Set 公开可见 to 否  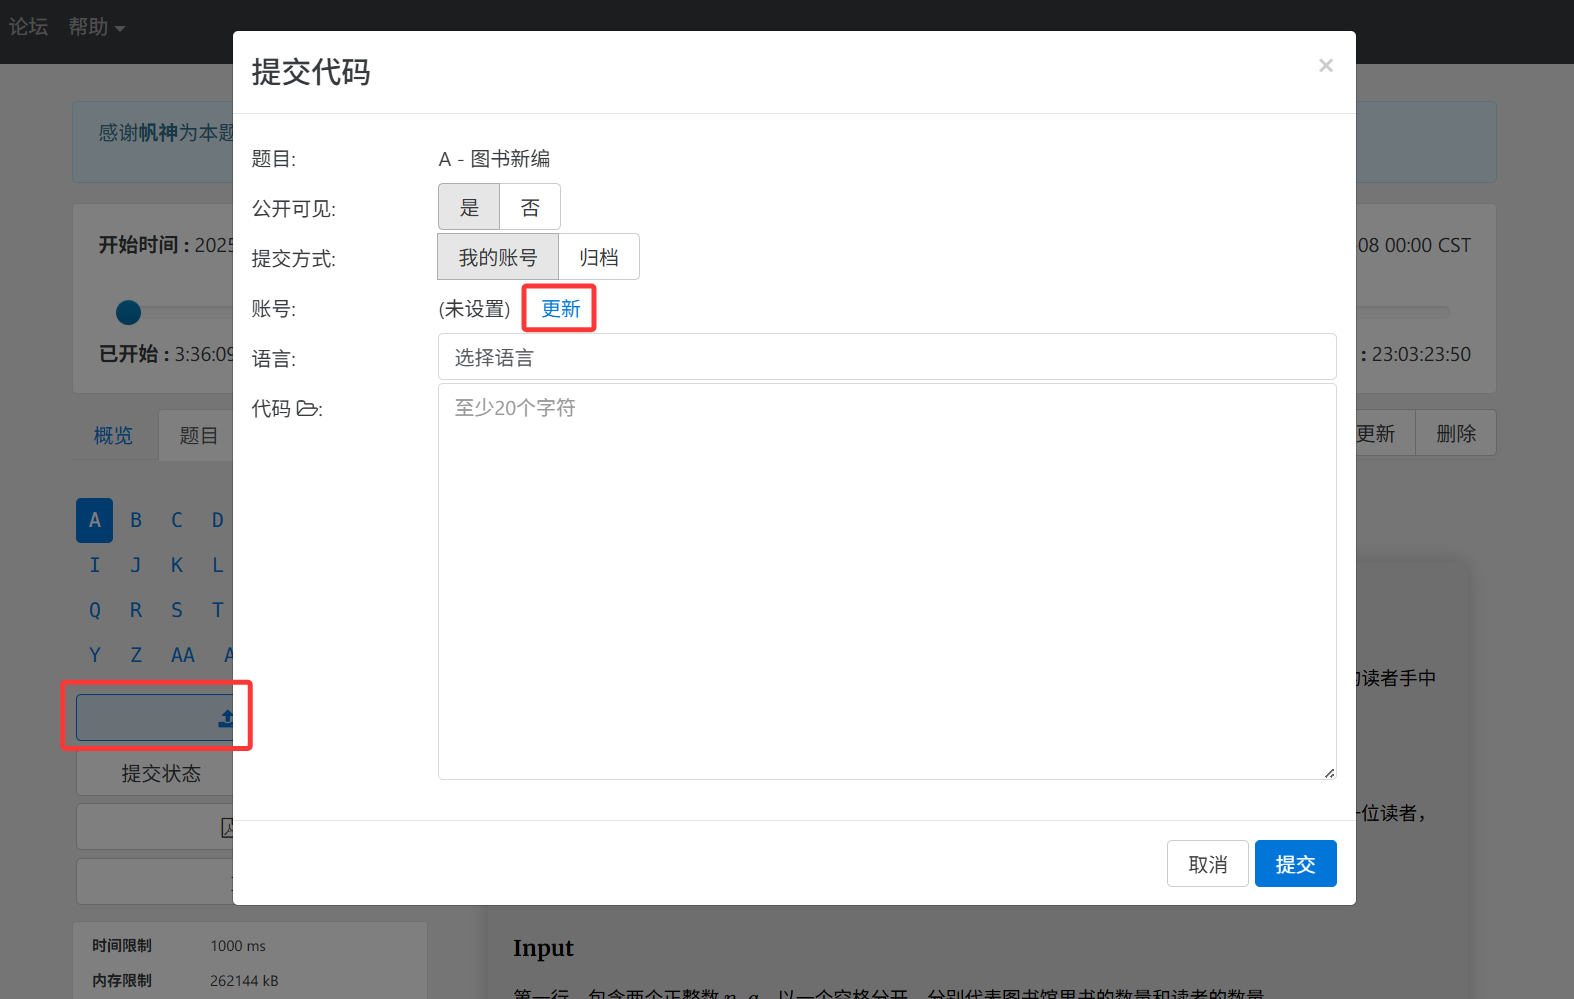[530, 208]
